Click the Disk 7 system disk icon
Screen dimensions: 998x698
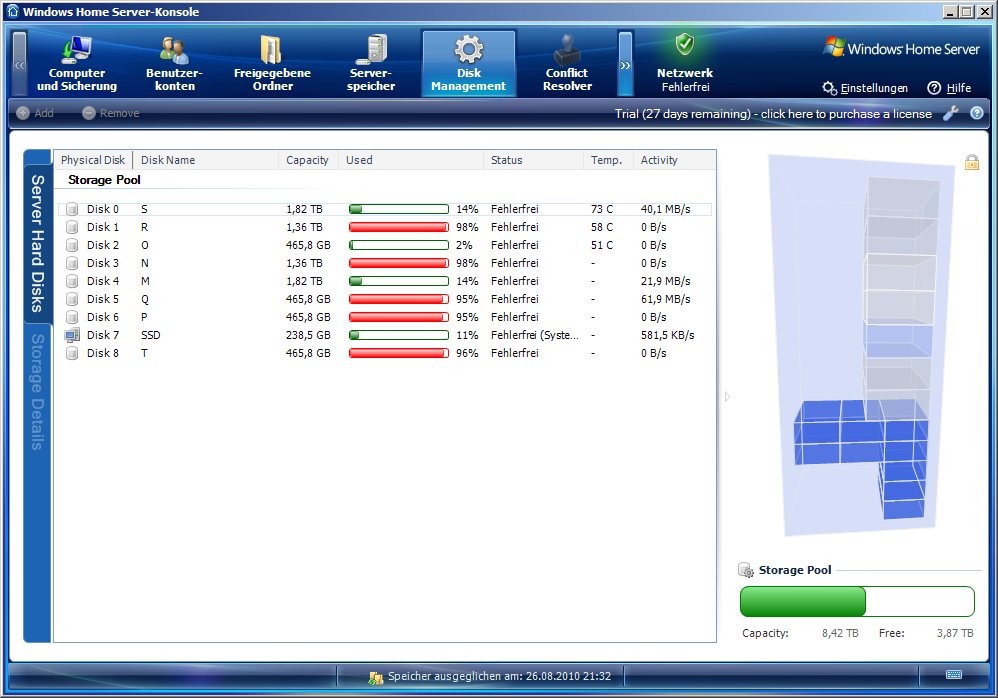point(72,335)
